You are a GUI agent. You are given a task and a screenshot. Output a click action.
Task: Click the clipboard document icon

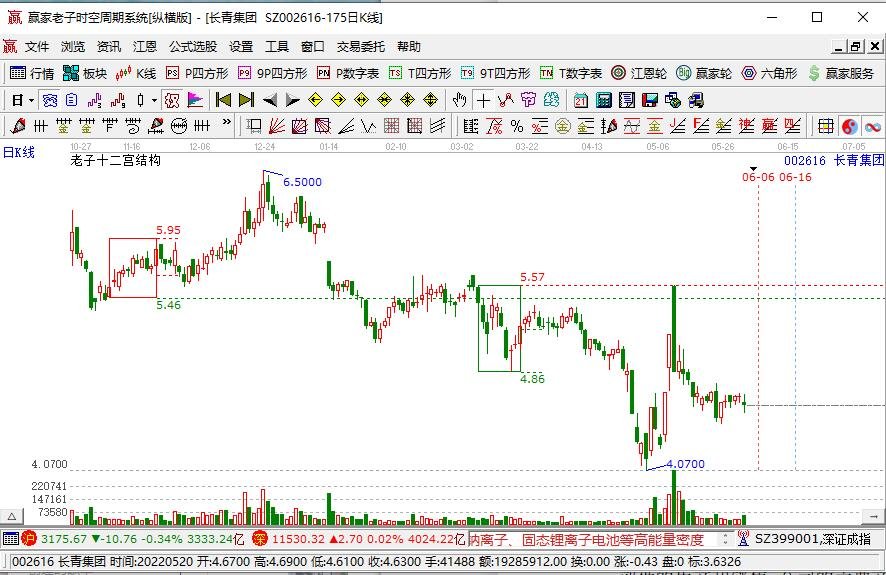[71, 101]
